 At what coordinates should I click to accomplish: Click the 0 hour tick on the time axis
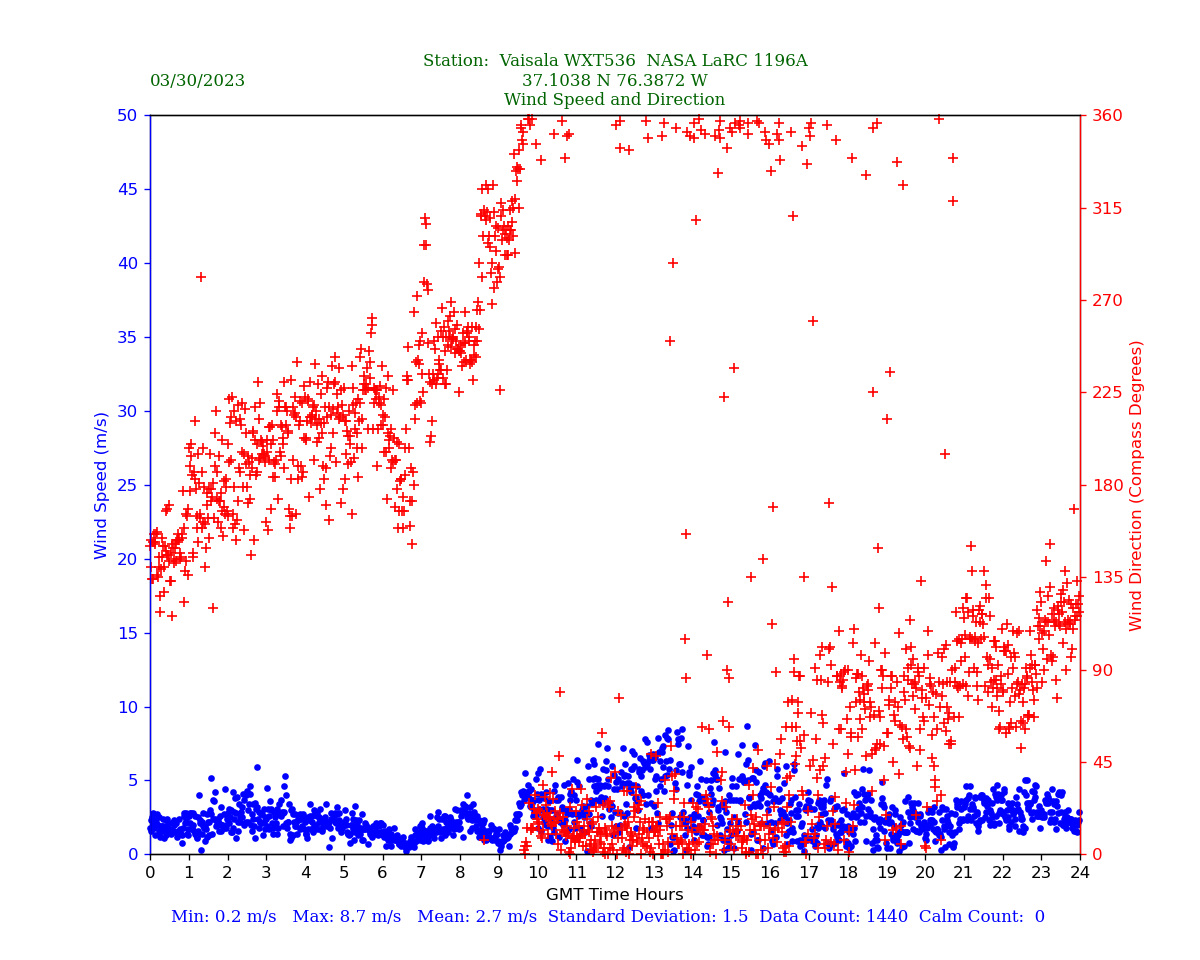pos(150,873)
